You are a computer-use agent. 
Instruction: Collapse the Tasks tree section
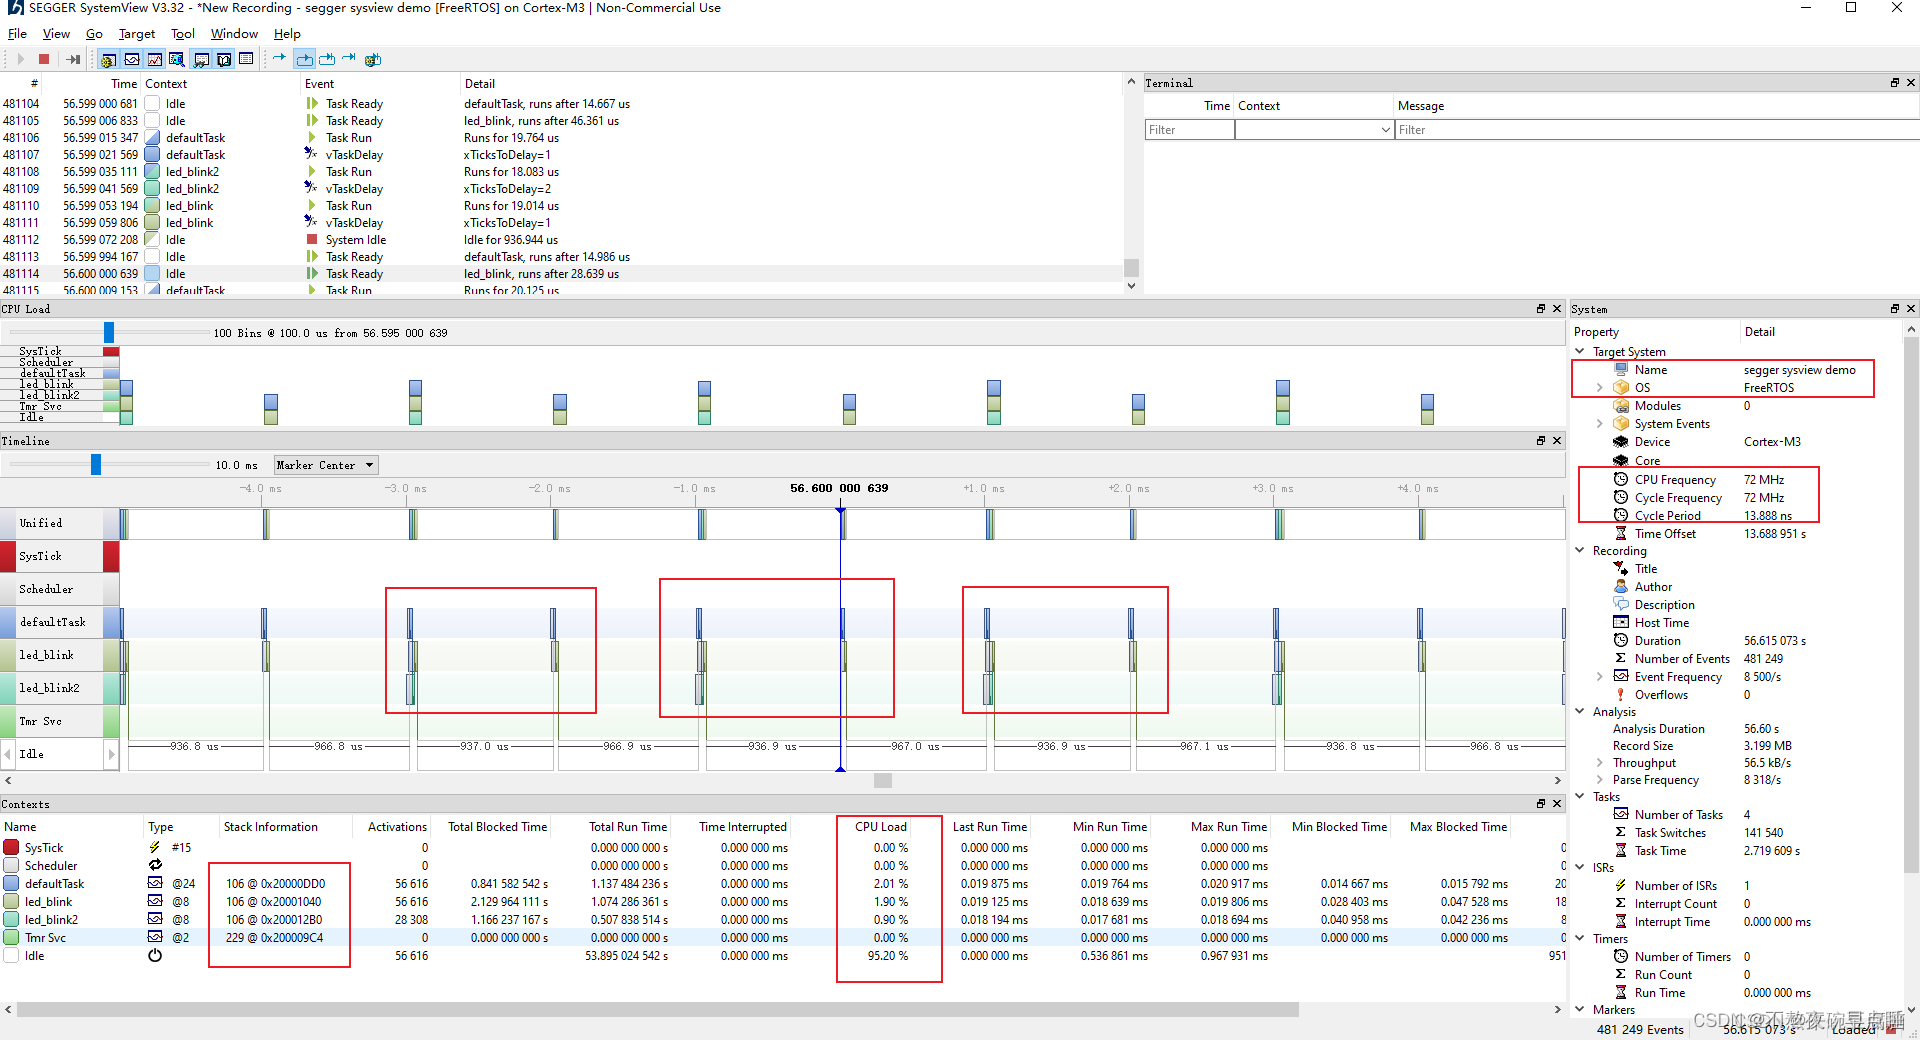pos(1580,797)
